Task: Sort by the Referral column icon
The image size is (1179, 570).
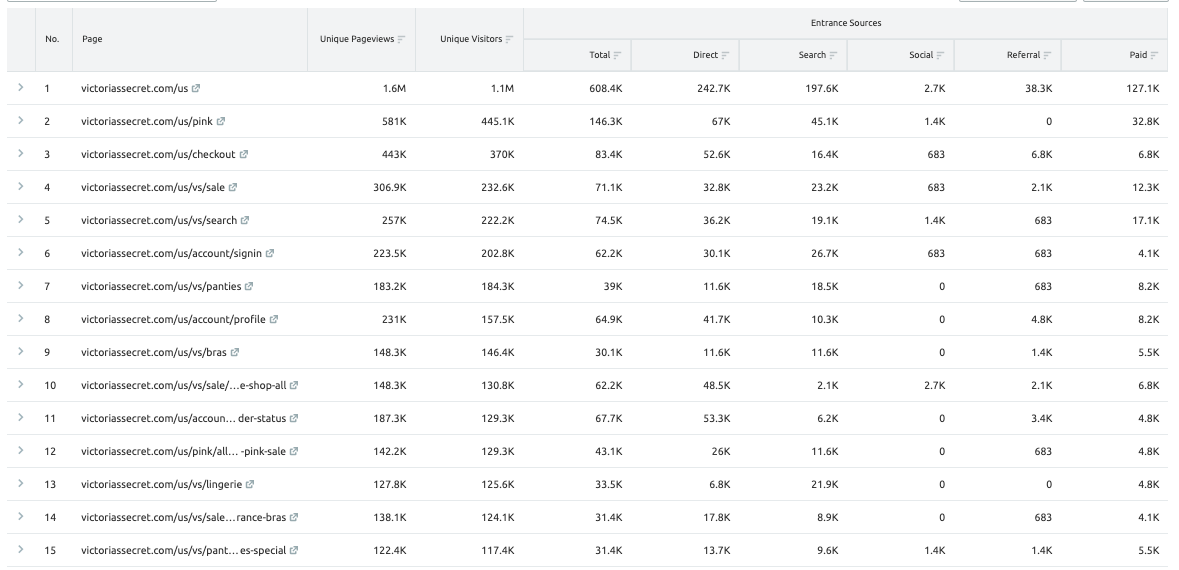Action: tap(1047, 55)
